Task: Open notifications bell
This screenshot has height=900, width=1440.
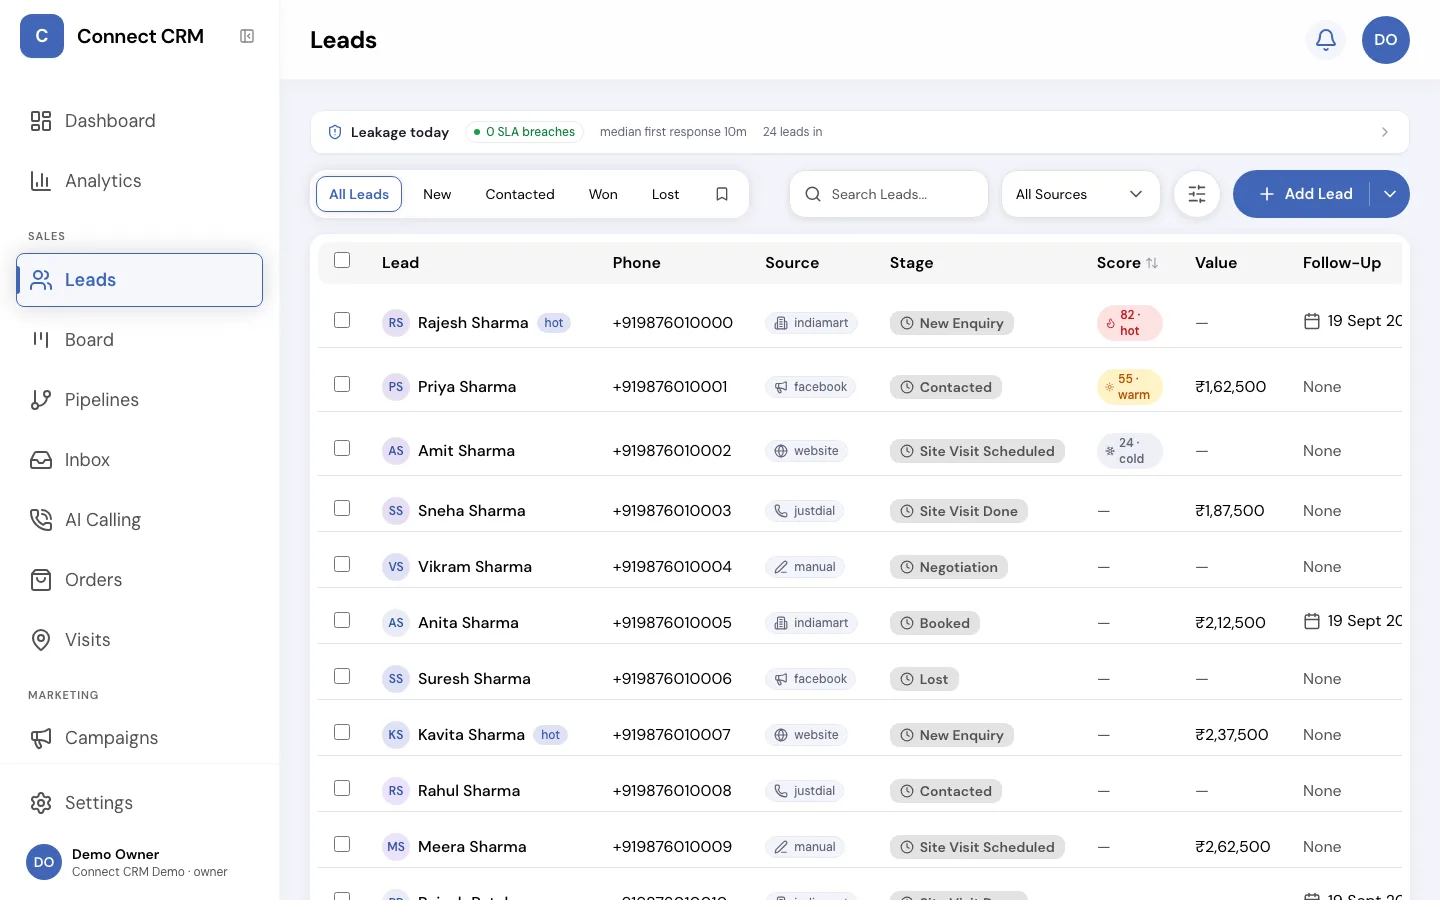Action: click(1326, 40)
